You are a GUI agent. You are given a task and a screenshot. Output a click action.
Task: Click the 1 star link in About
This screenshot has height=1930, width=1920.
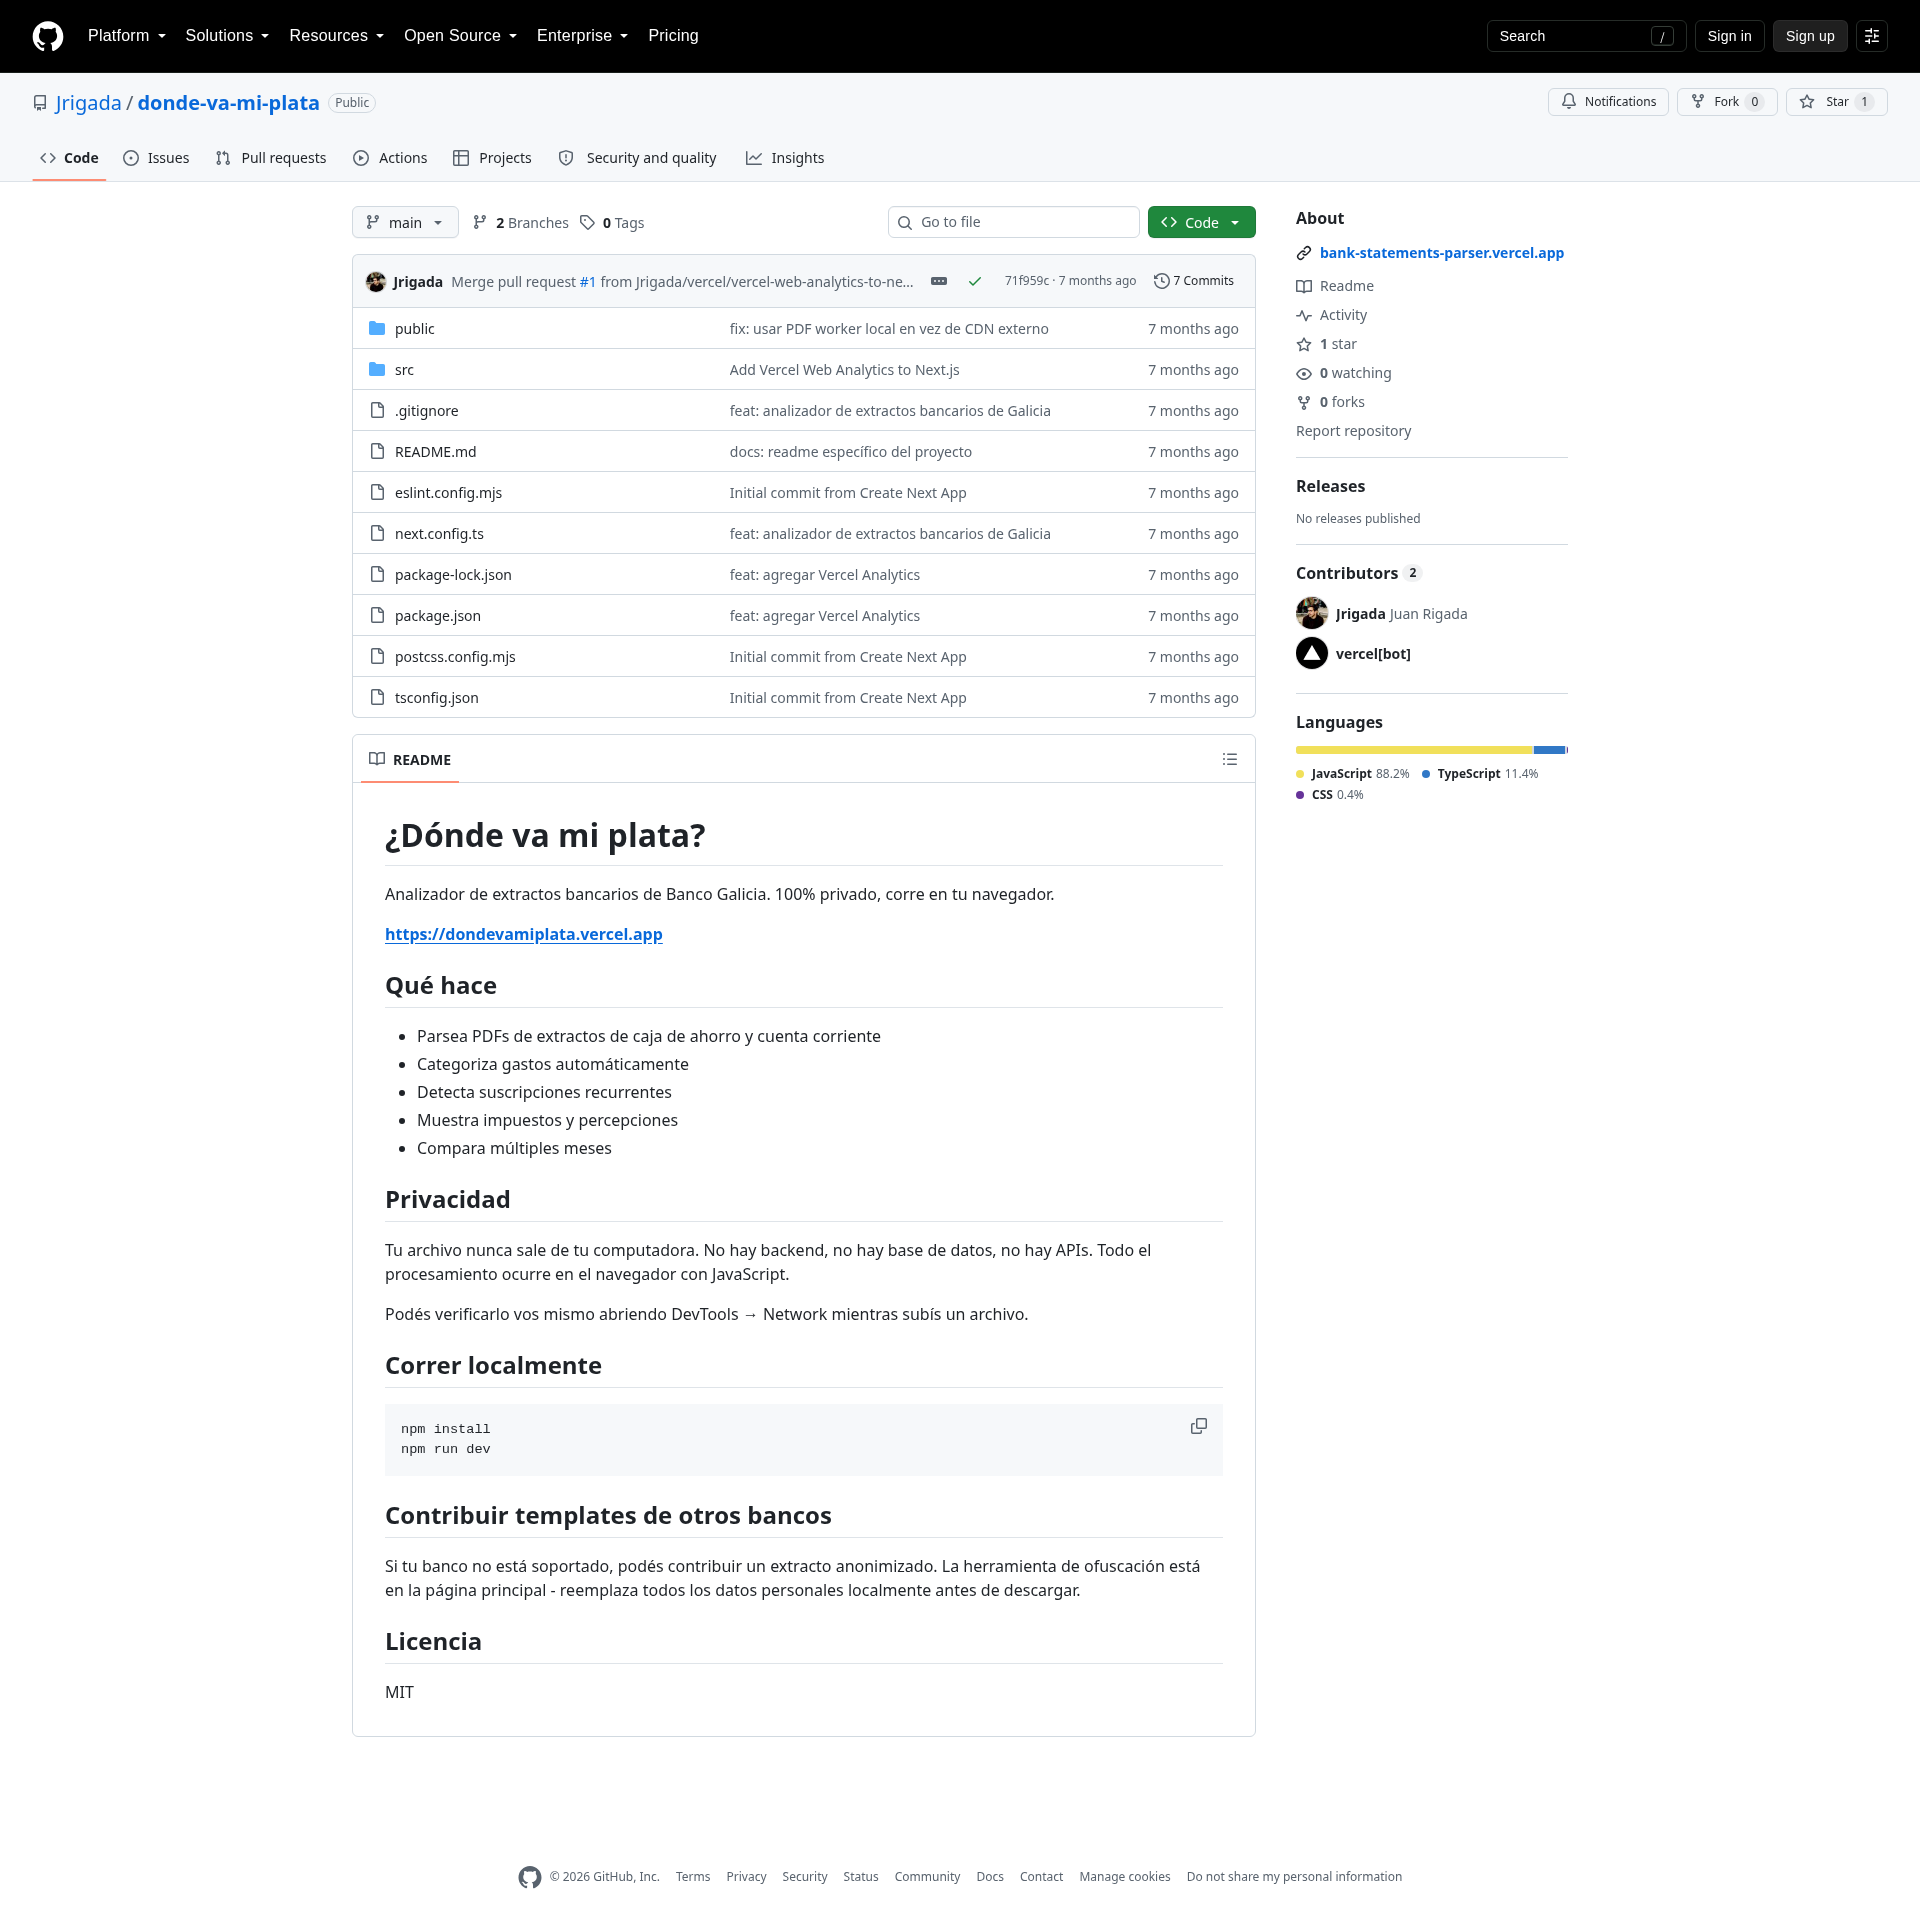(1338, 345)
